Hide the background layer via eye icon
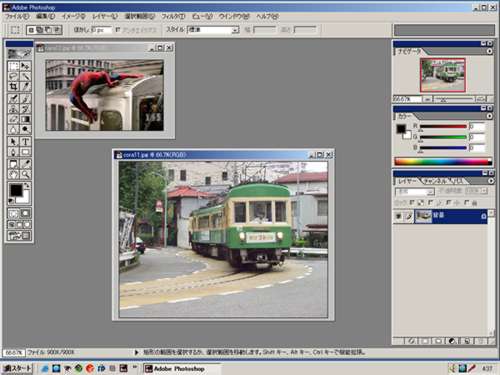Screen dimensions: 500x375 (x=398, y=216)
